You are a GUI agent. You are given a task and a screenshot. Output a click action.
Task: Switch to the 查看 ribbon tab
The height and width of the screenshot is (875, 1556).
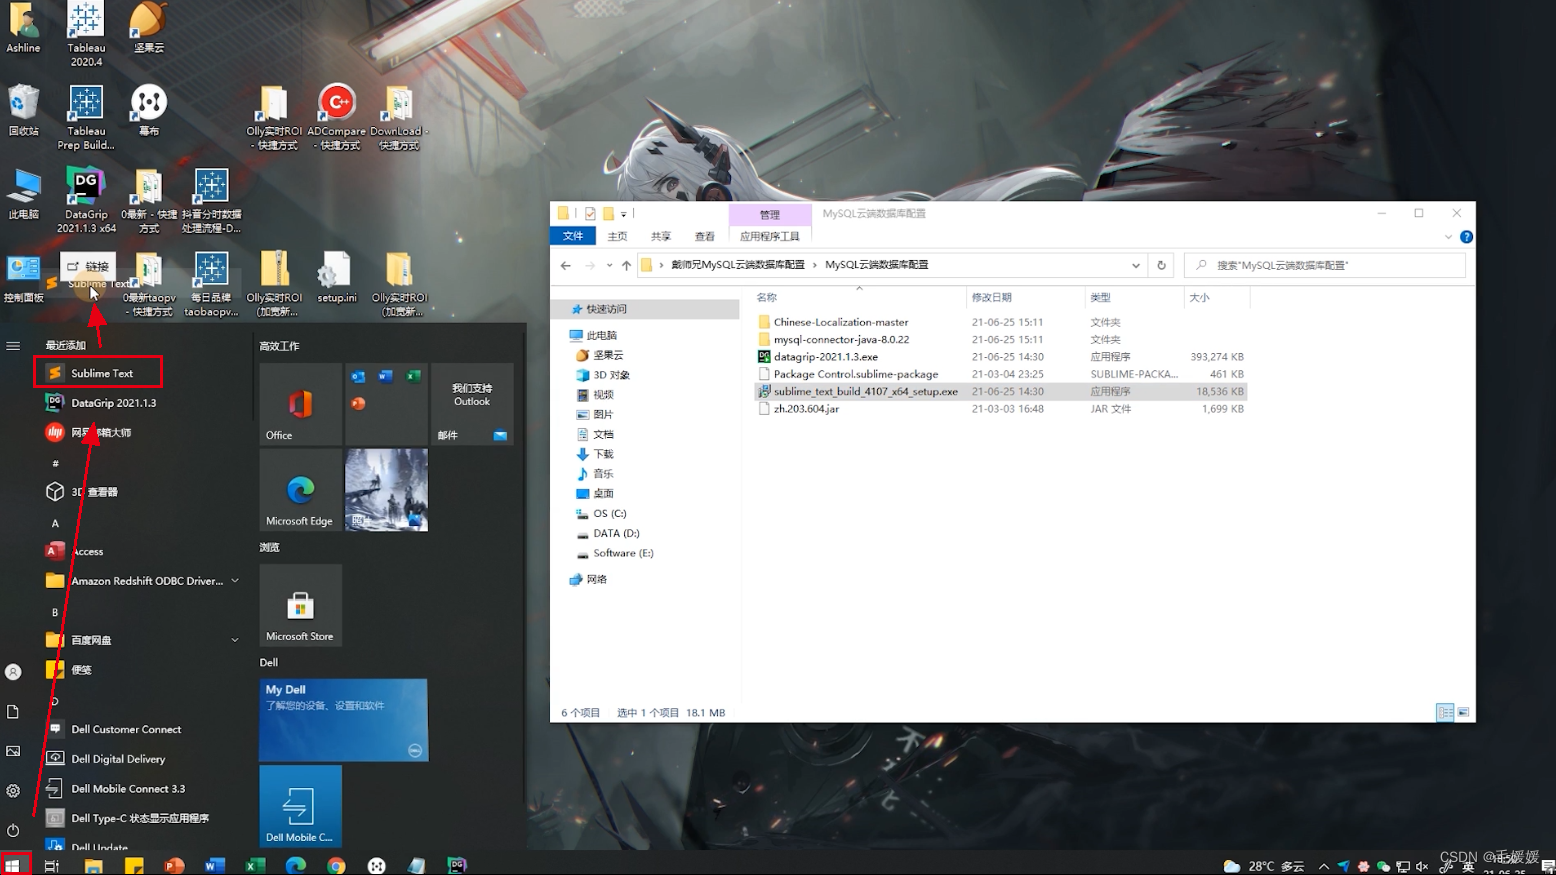tap(705, 237)
